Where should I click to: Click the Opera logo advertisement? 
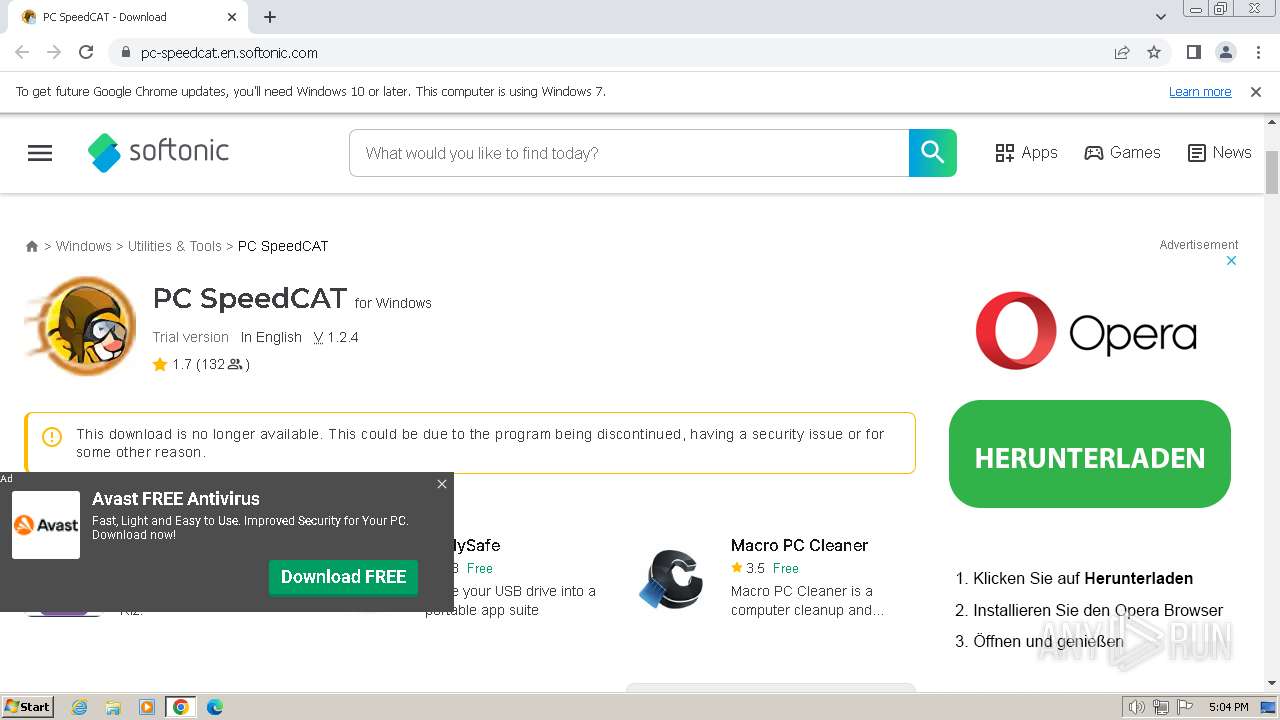[x=1087, y=331]
